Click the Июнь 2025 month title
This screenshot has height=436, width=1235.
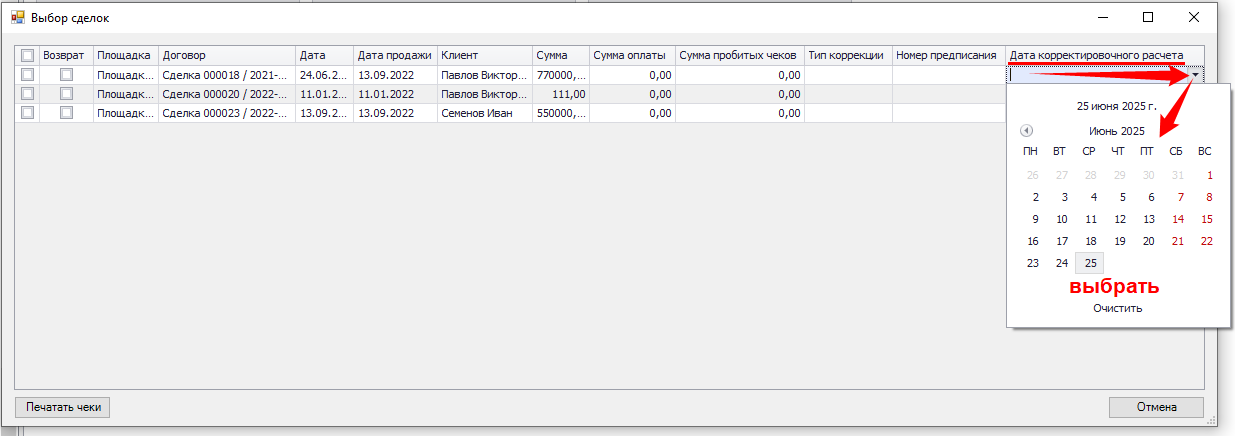[x=1117, y=131]
